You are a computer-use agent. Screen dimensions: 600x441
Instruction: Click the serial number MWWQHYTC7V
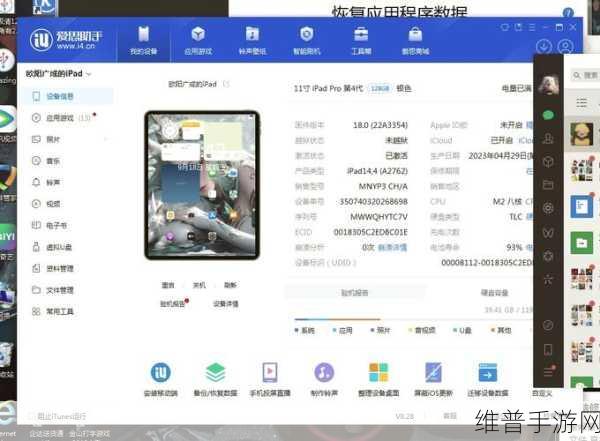click(379, 217)
